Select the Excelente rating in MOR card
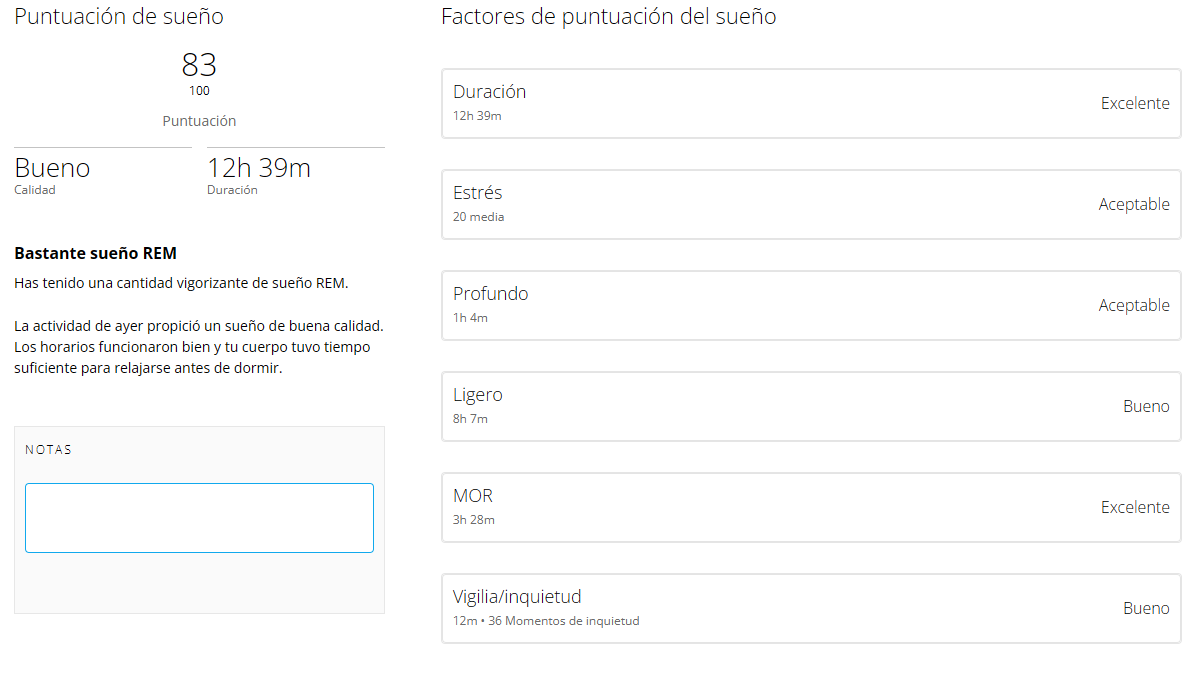 point(1135,507)
